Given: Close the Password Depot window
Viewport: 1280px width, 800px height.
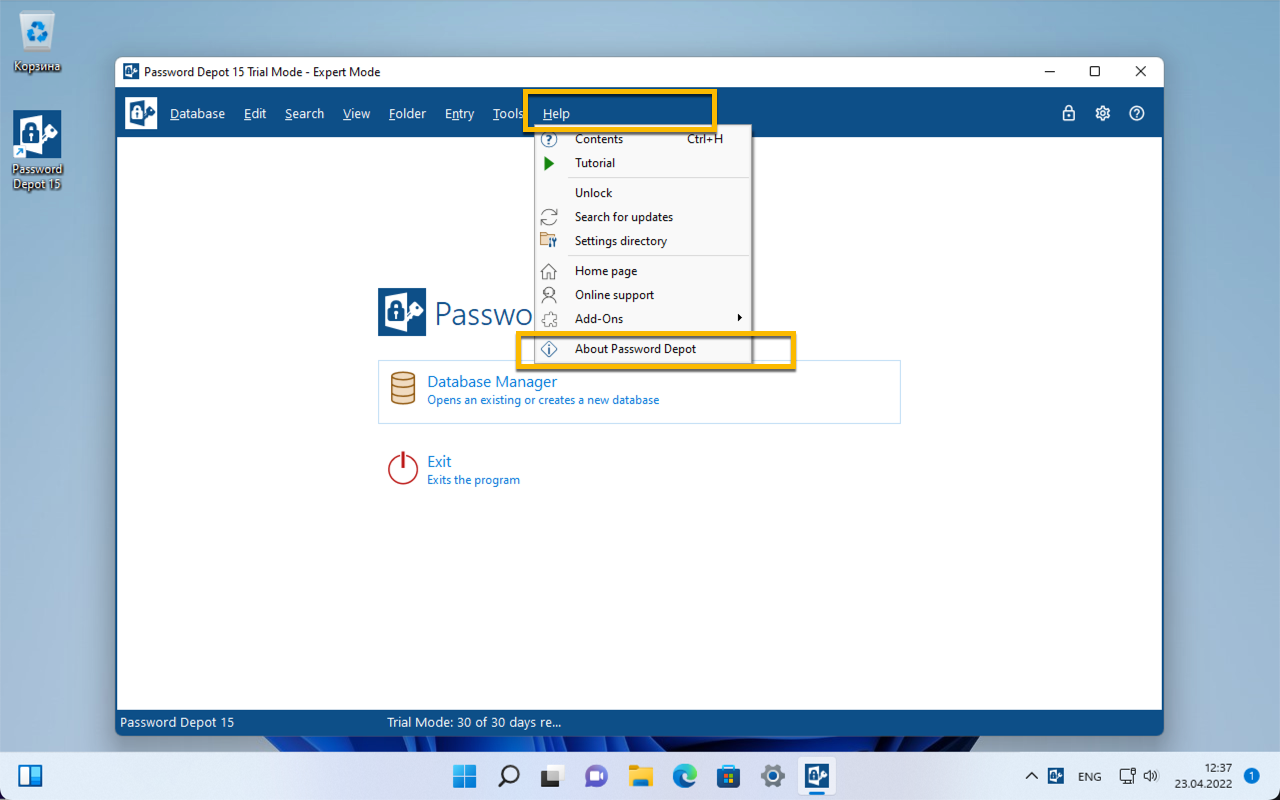Looking at the screenshot, I should (1140, 72).
